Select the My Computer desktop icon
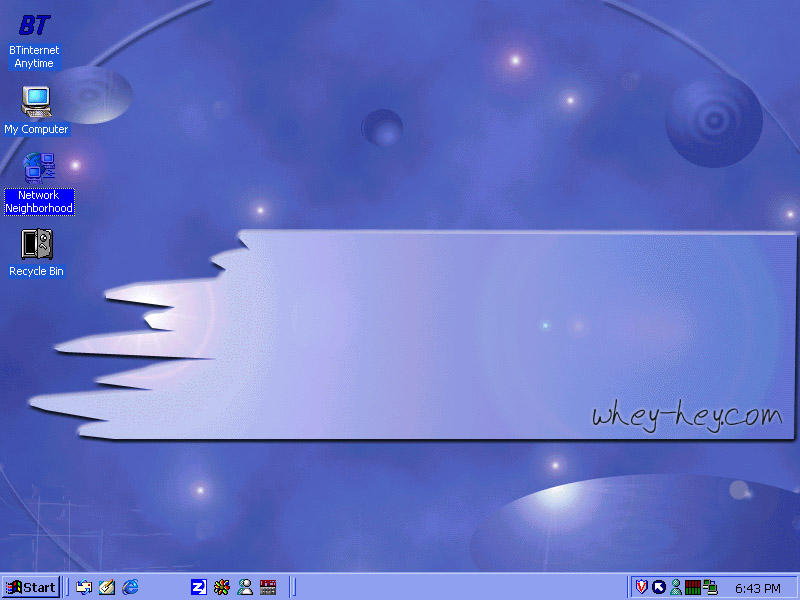800x600 pixels. click(x=36, y=102)
